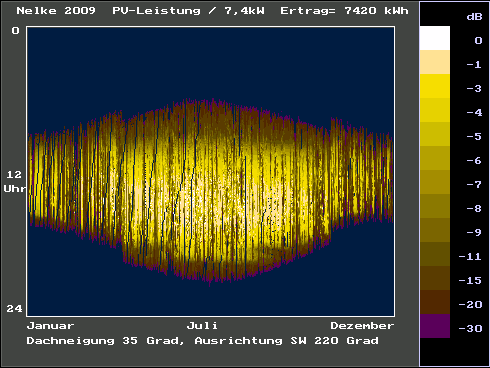Click the Ertrag= 7420 kWh text
Viewport: 490px width, 368px height.
pyautogui.click(x=344, y=11)
